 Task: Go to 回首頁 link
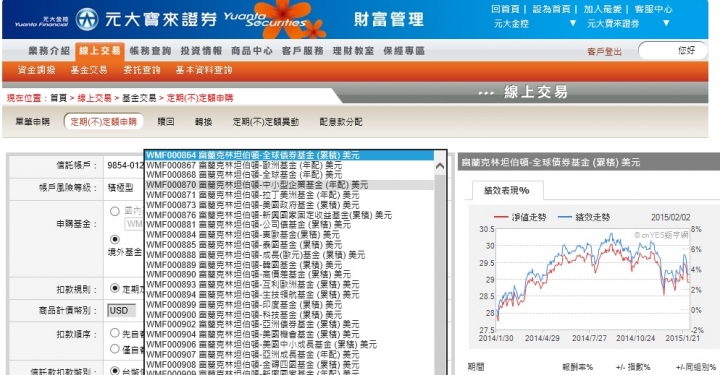(505, 9)
